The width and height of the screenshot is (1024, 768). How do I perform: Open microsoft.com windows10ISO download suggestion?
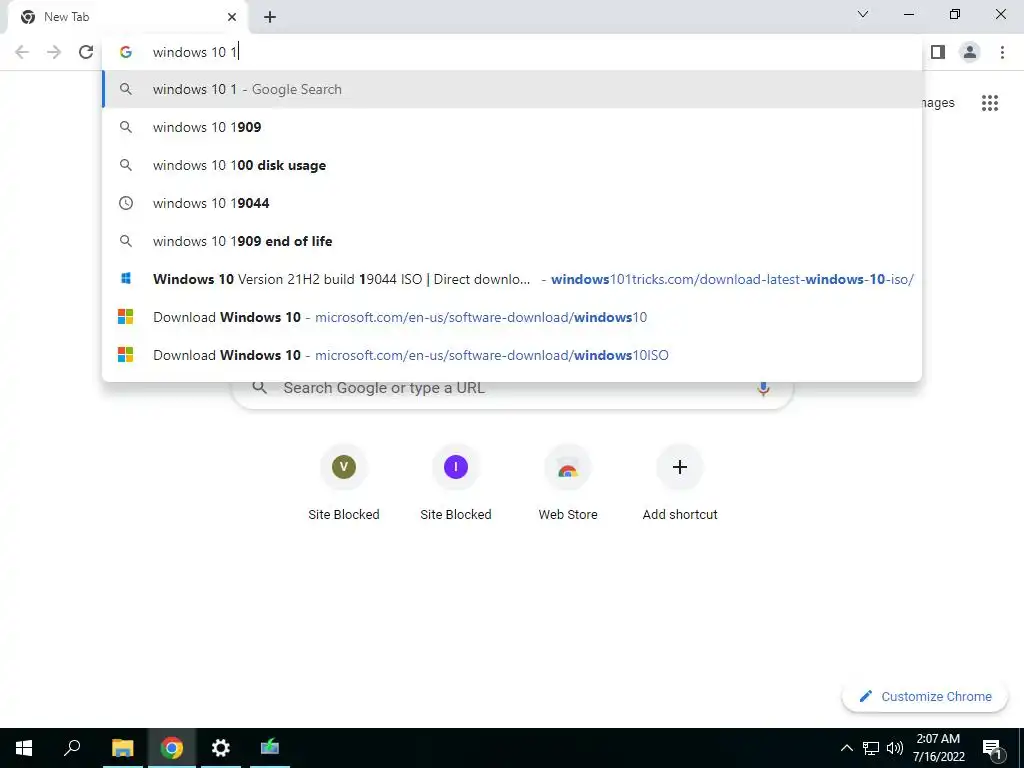pyautogui.click(x=512, y=355)
